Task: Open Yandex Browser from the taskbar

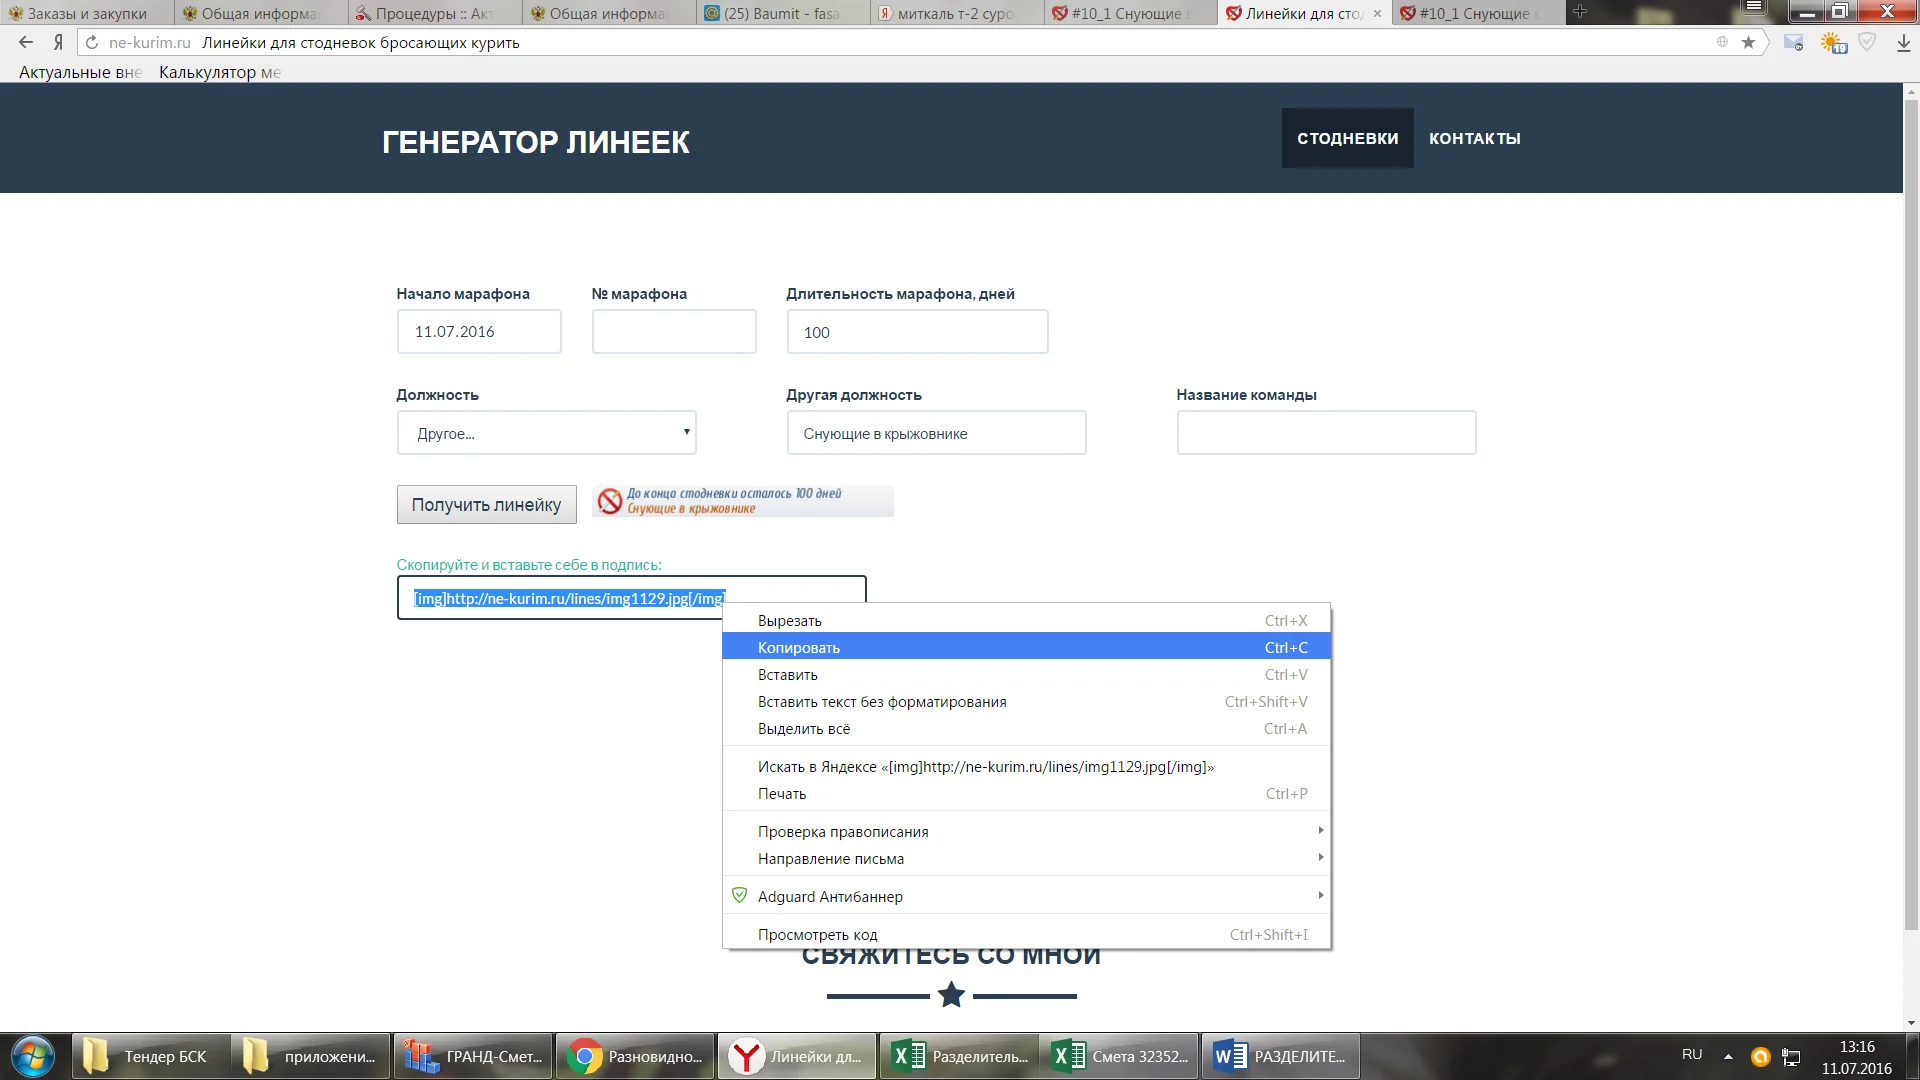Action: coord(797,1056)
